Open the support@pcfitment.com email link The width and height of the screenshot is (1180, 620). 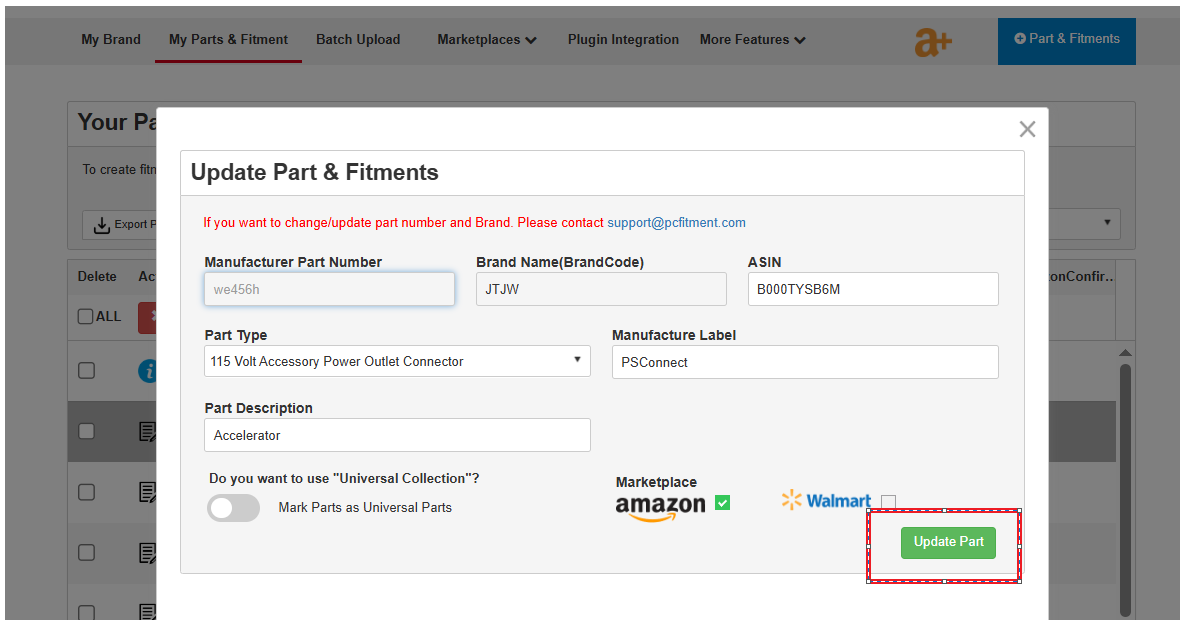pyautogui.click(x=677, y=223)
